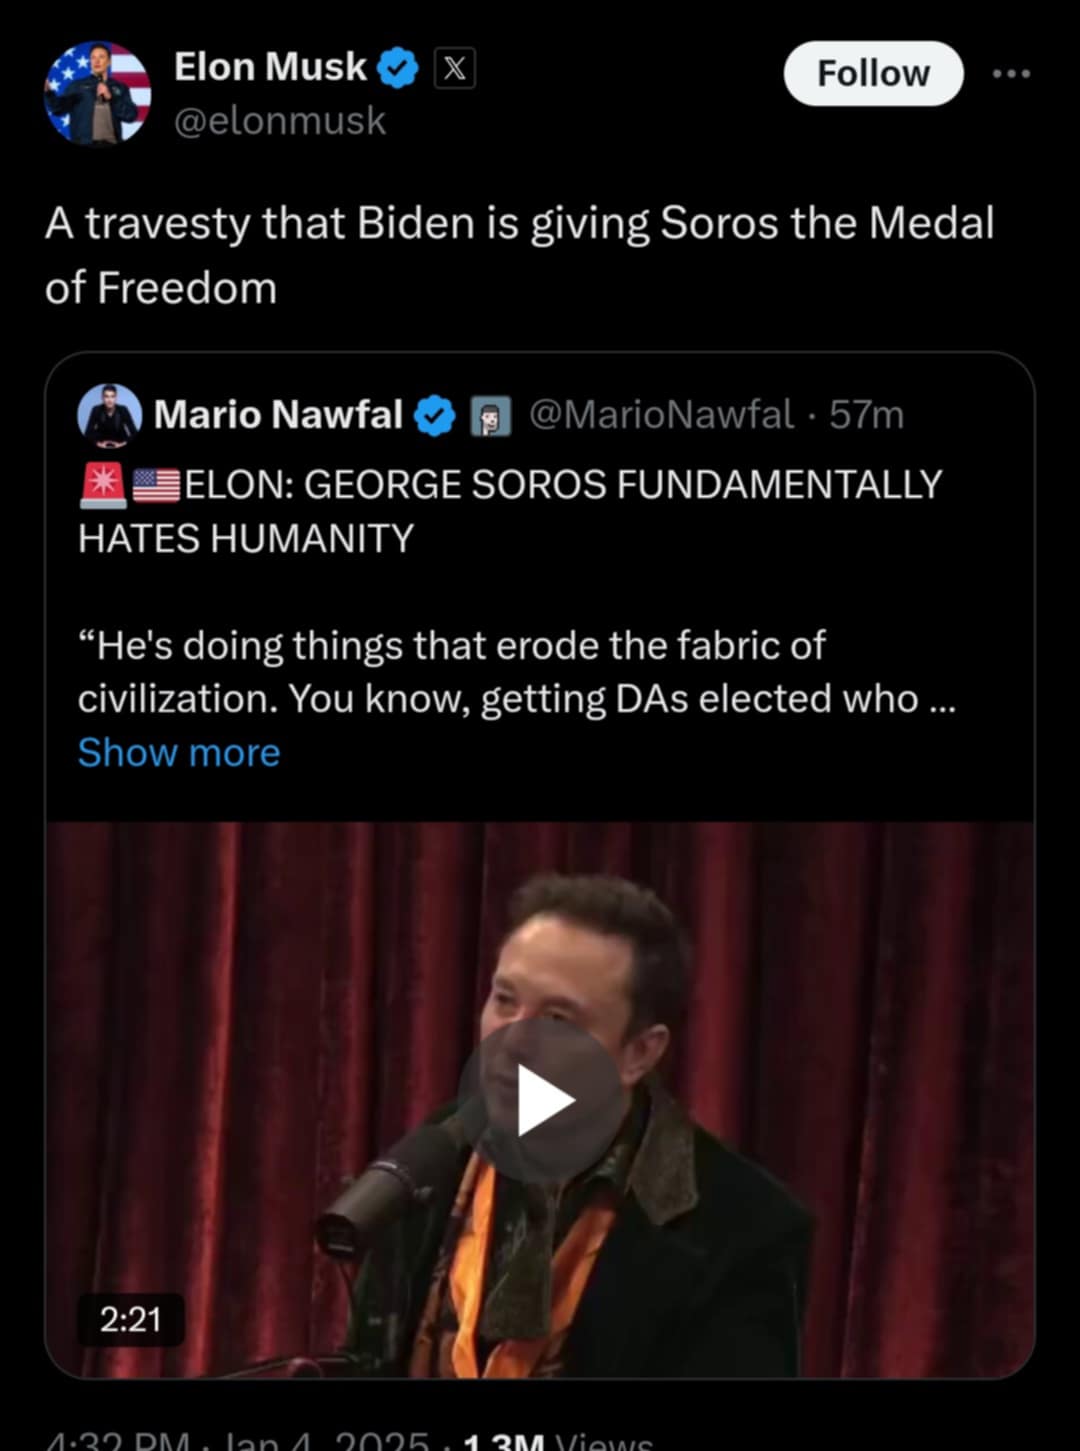
Task: Click the affiliate badge next to Mario Nawfal
Action: [x=491, y=416]
